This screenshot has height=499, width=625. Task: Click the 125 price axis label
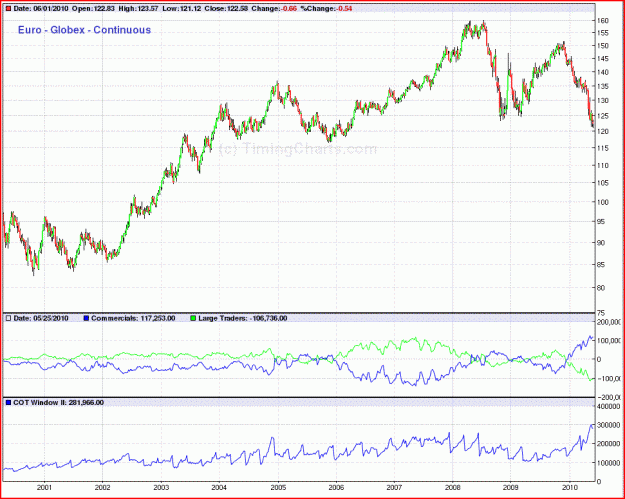(603, 116)
